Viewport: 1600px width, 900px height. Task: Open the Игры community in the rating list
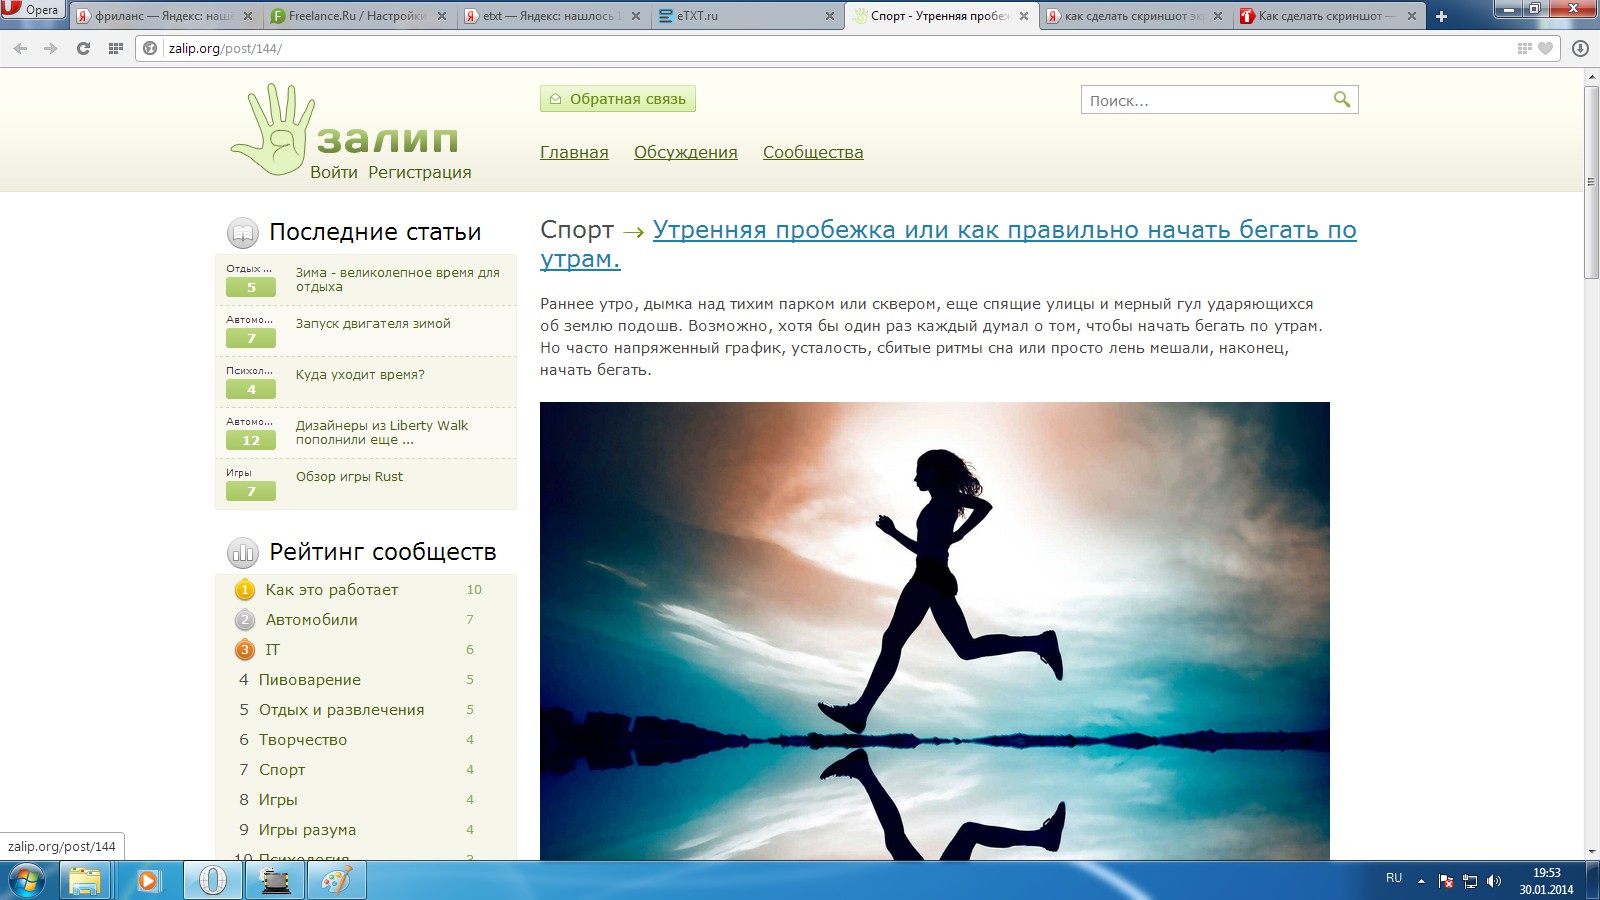click(x=278, y=800)
